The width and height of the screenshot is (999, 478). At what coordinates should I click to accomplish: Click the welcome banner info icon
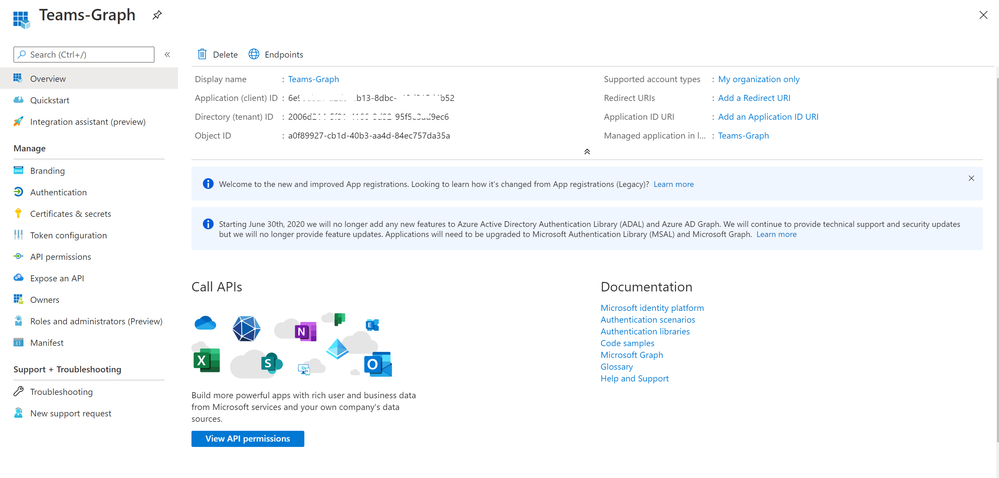click(208, 184)
